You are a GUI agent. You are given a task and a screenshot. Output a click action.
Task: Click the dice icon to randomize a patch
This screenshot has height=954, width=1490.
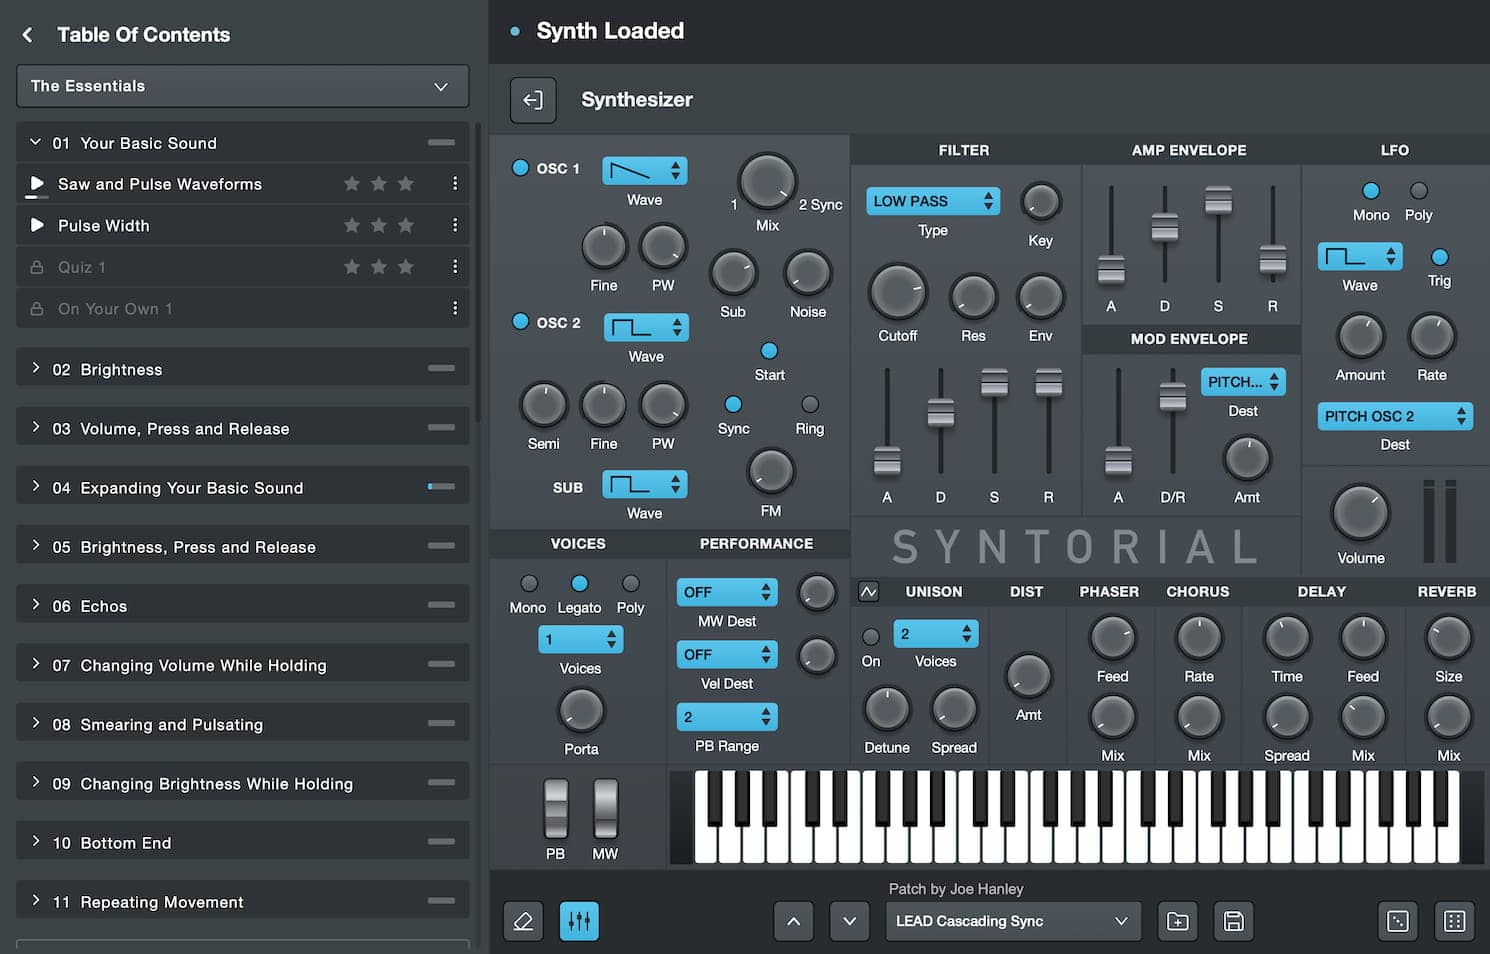click(1397, 921)
